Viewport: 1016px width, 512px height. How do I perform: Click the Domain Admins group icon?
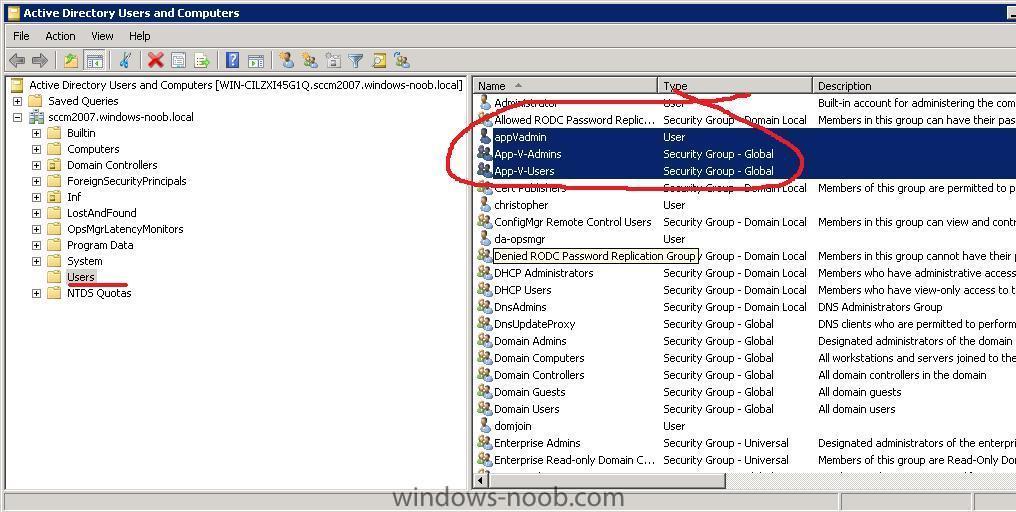click(x=485, y=341)
